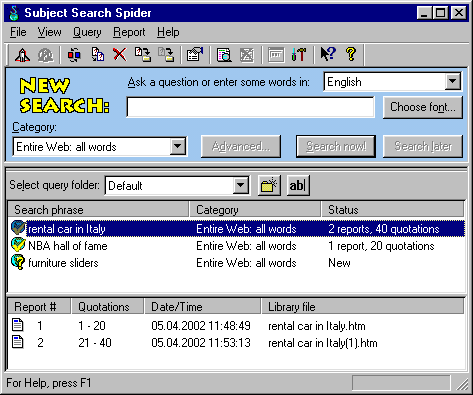Click the question-mark icon beside 'furniture sliders'
The image size is (473, 395).
(18, 262)
